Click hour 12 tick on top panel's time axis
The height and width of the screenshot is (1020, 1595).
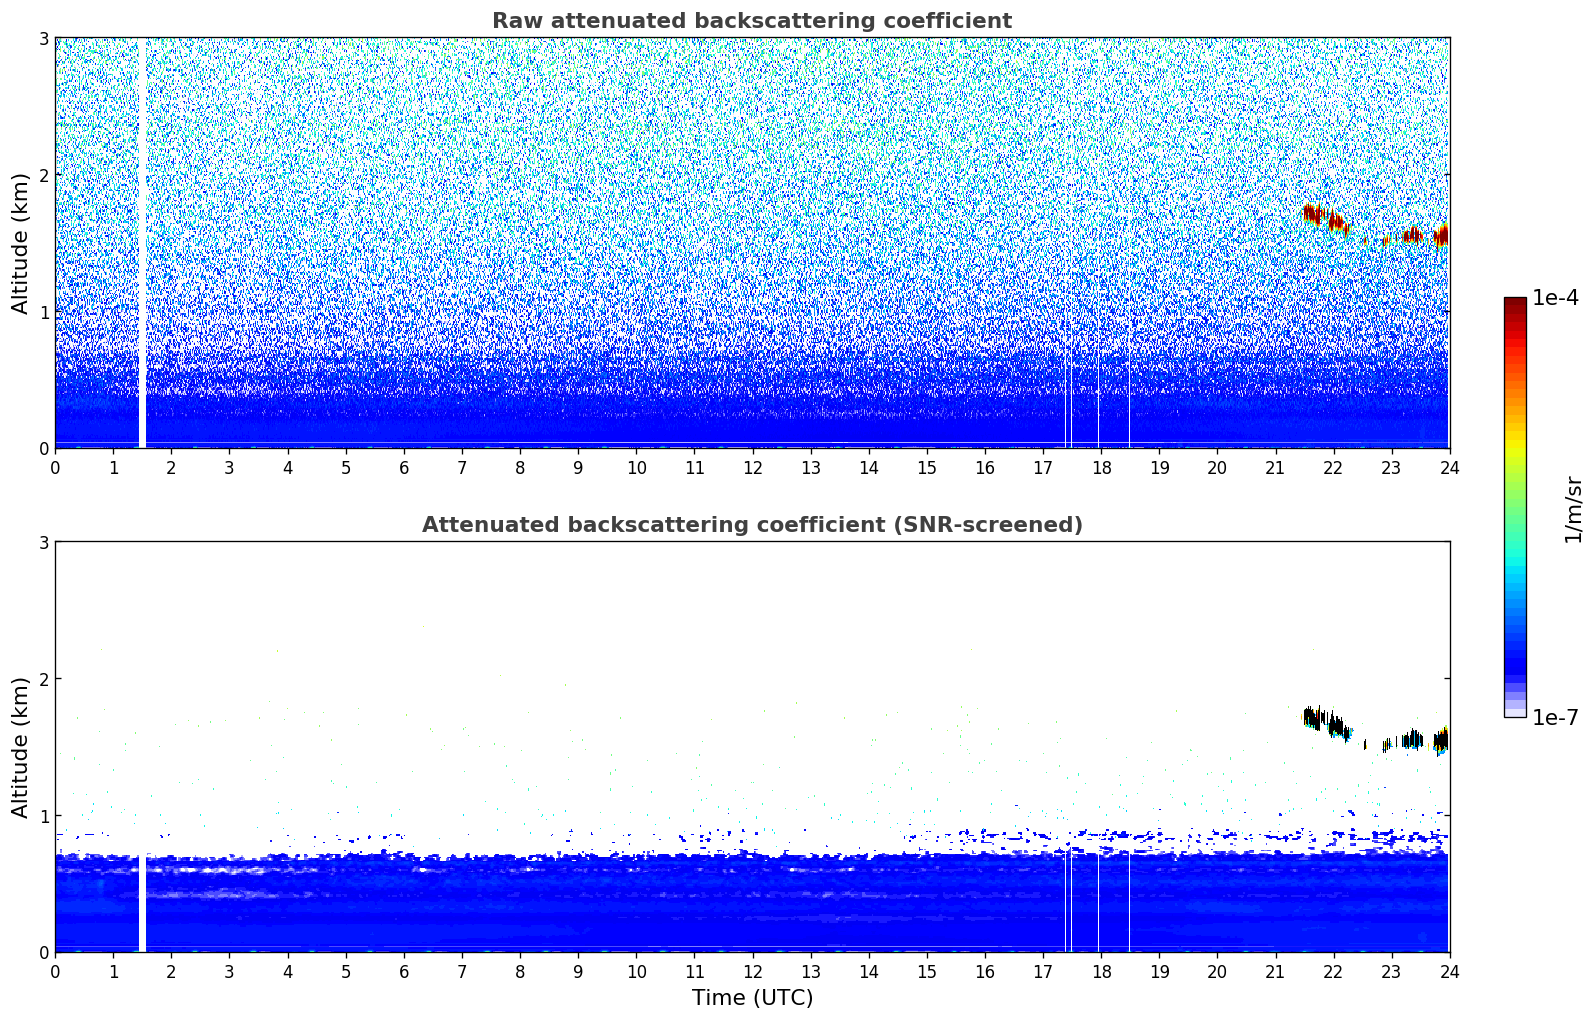752,468
